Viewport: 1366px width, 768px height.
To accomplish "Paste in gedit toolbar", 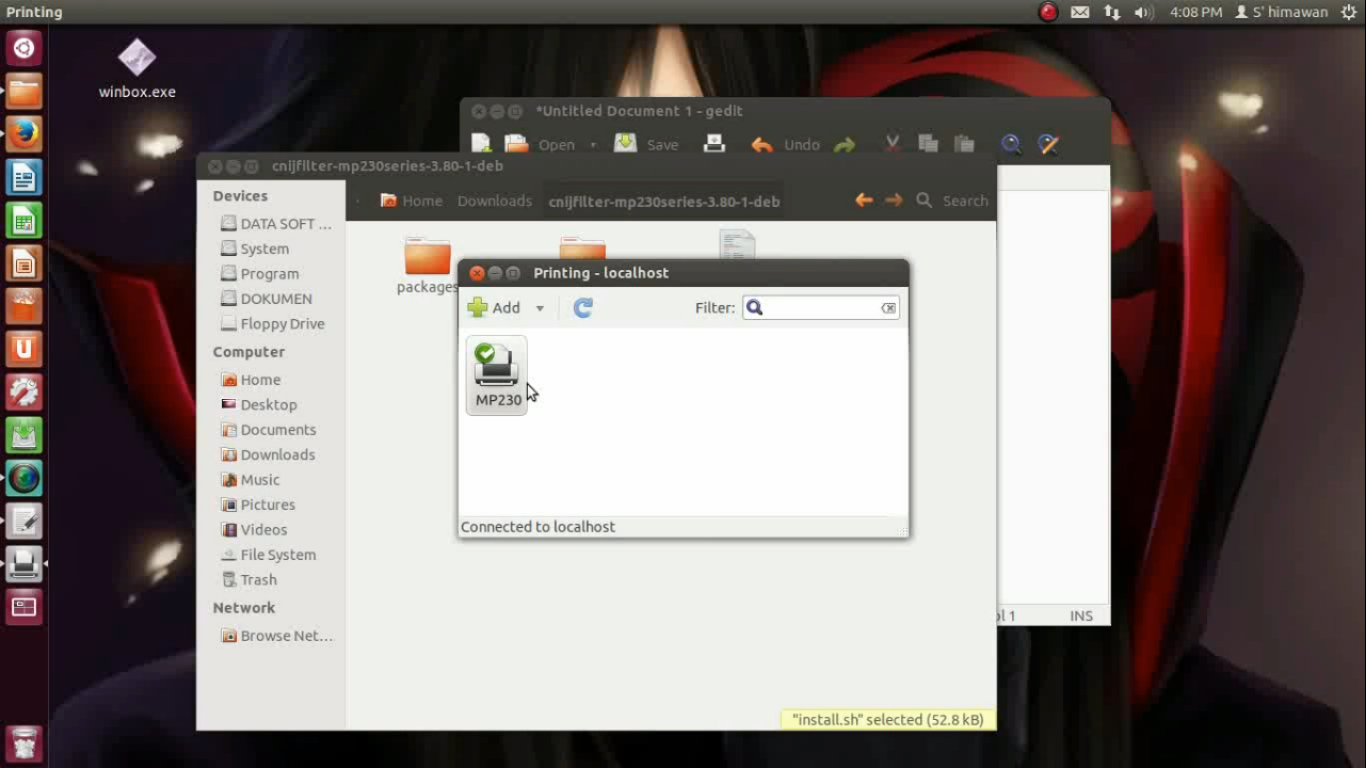I will click(964, 144).
